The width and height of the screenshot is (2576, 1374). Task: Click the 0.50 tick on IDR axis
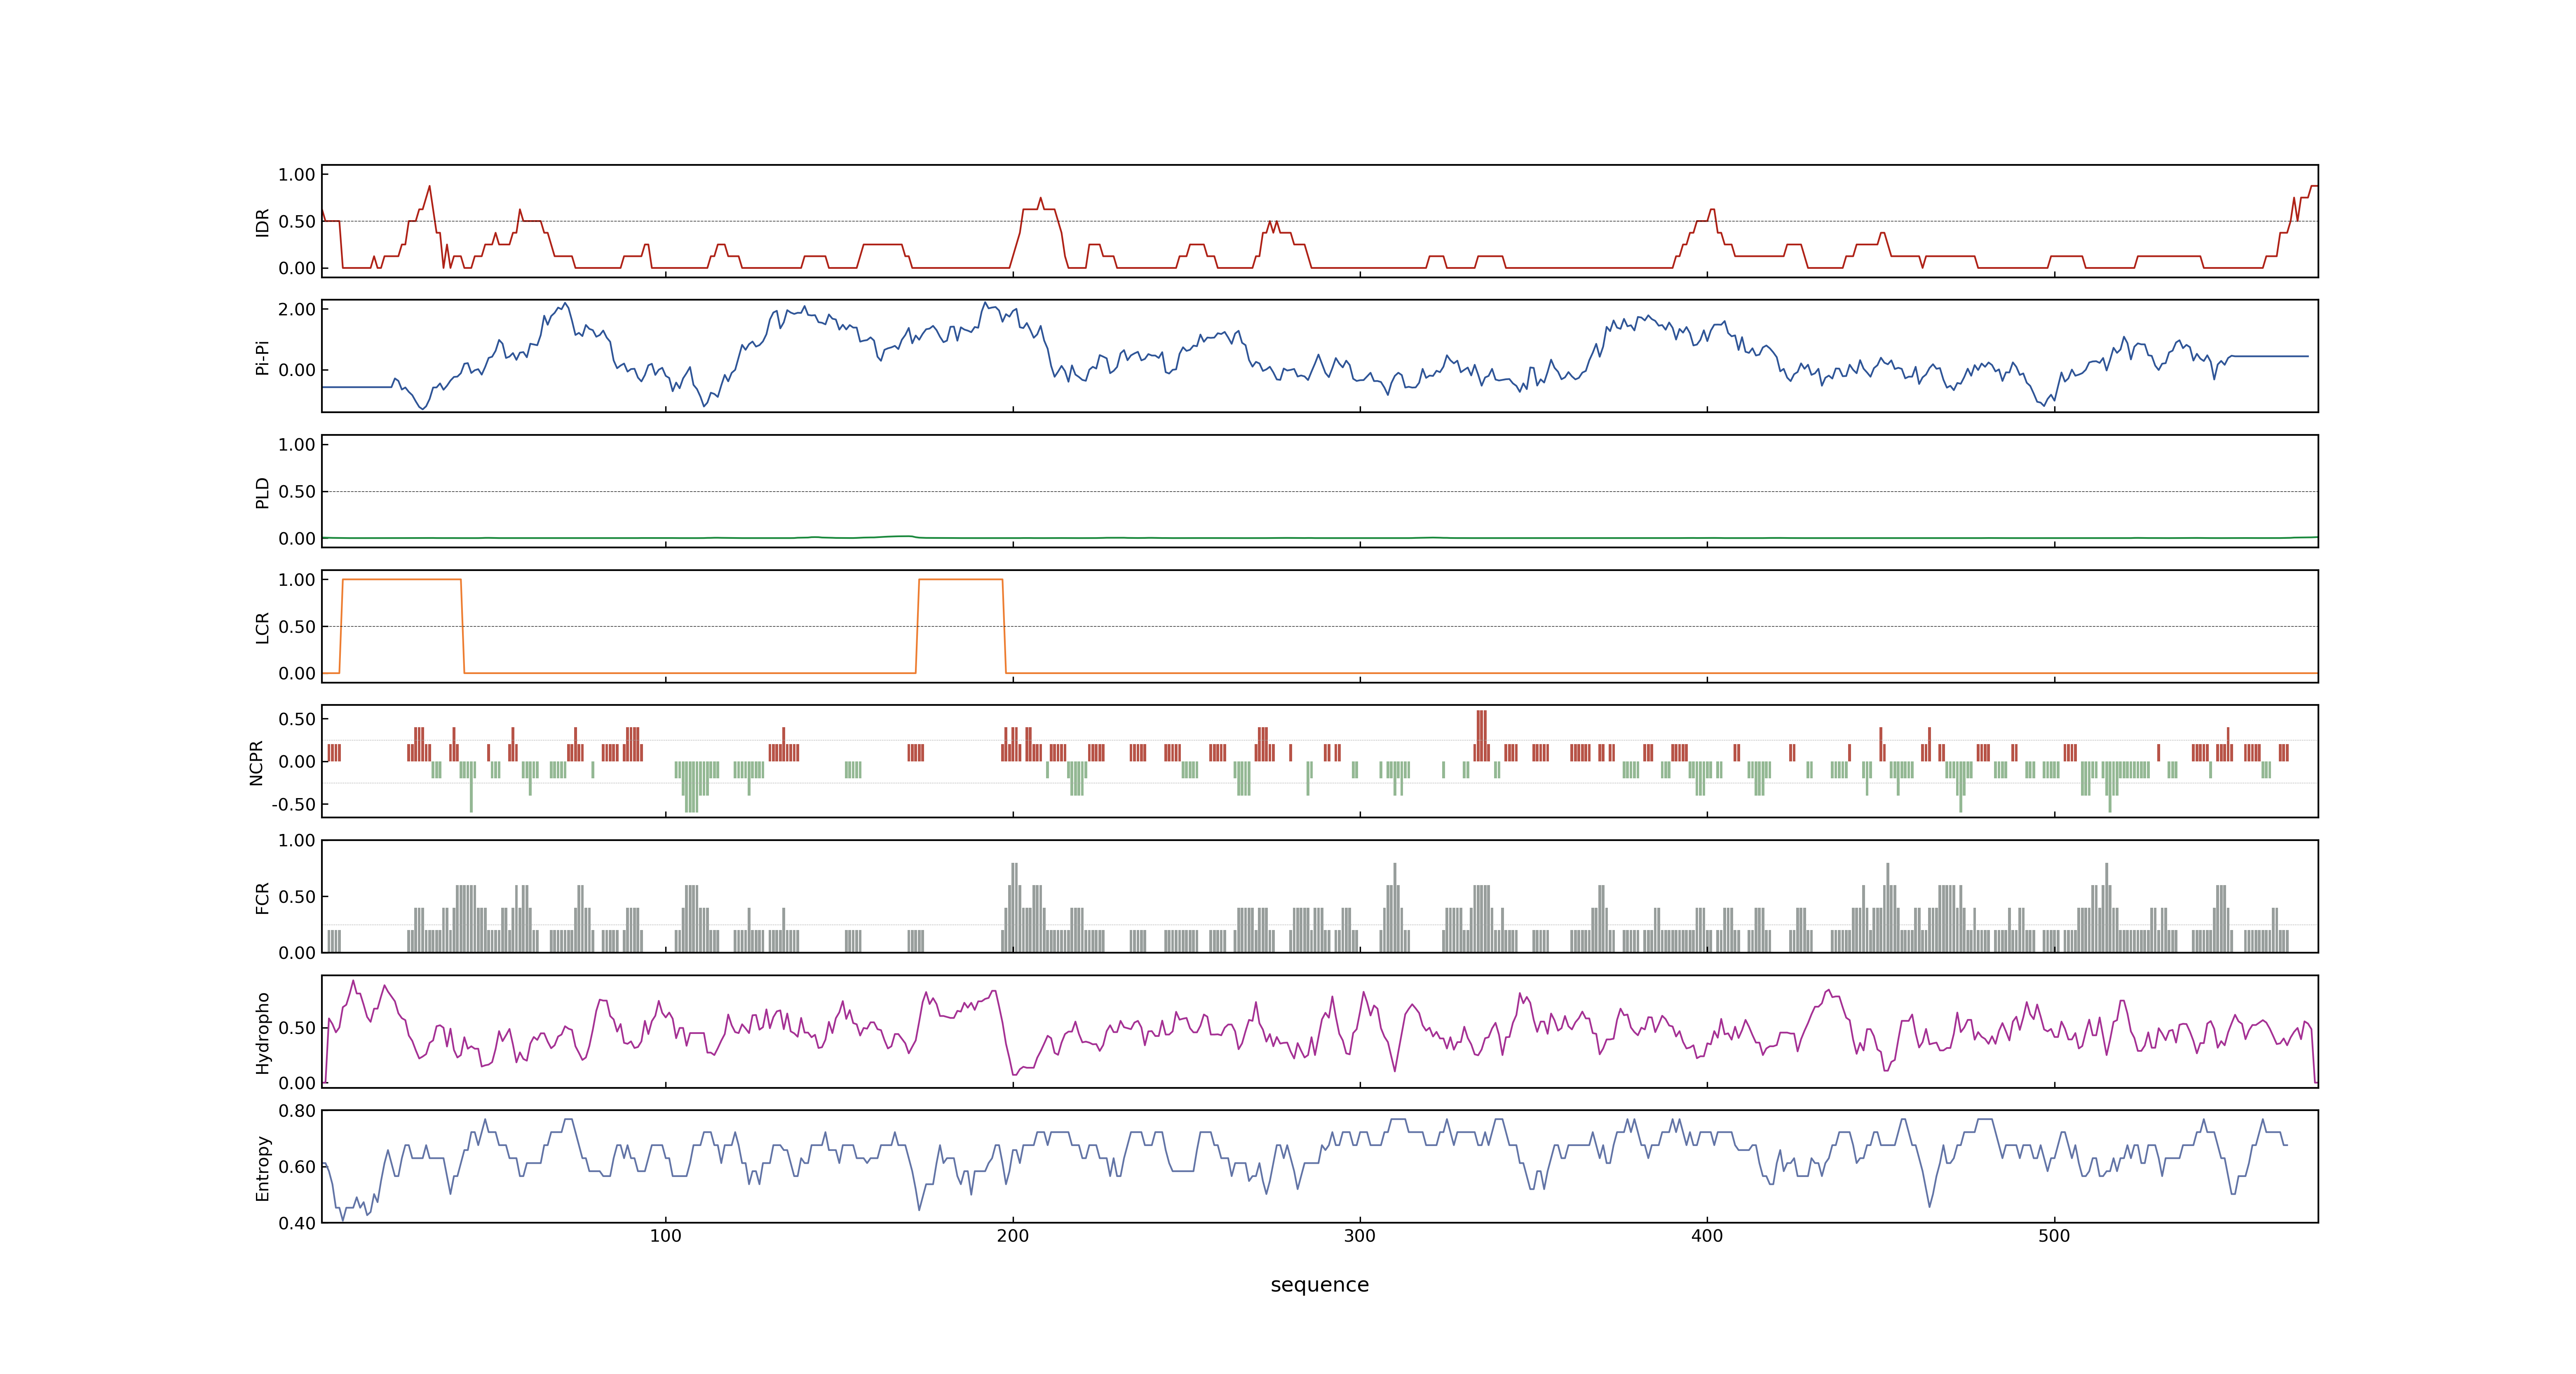pyautogui.click(x=297, y=222)
